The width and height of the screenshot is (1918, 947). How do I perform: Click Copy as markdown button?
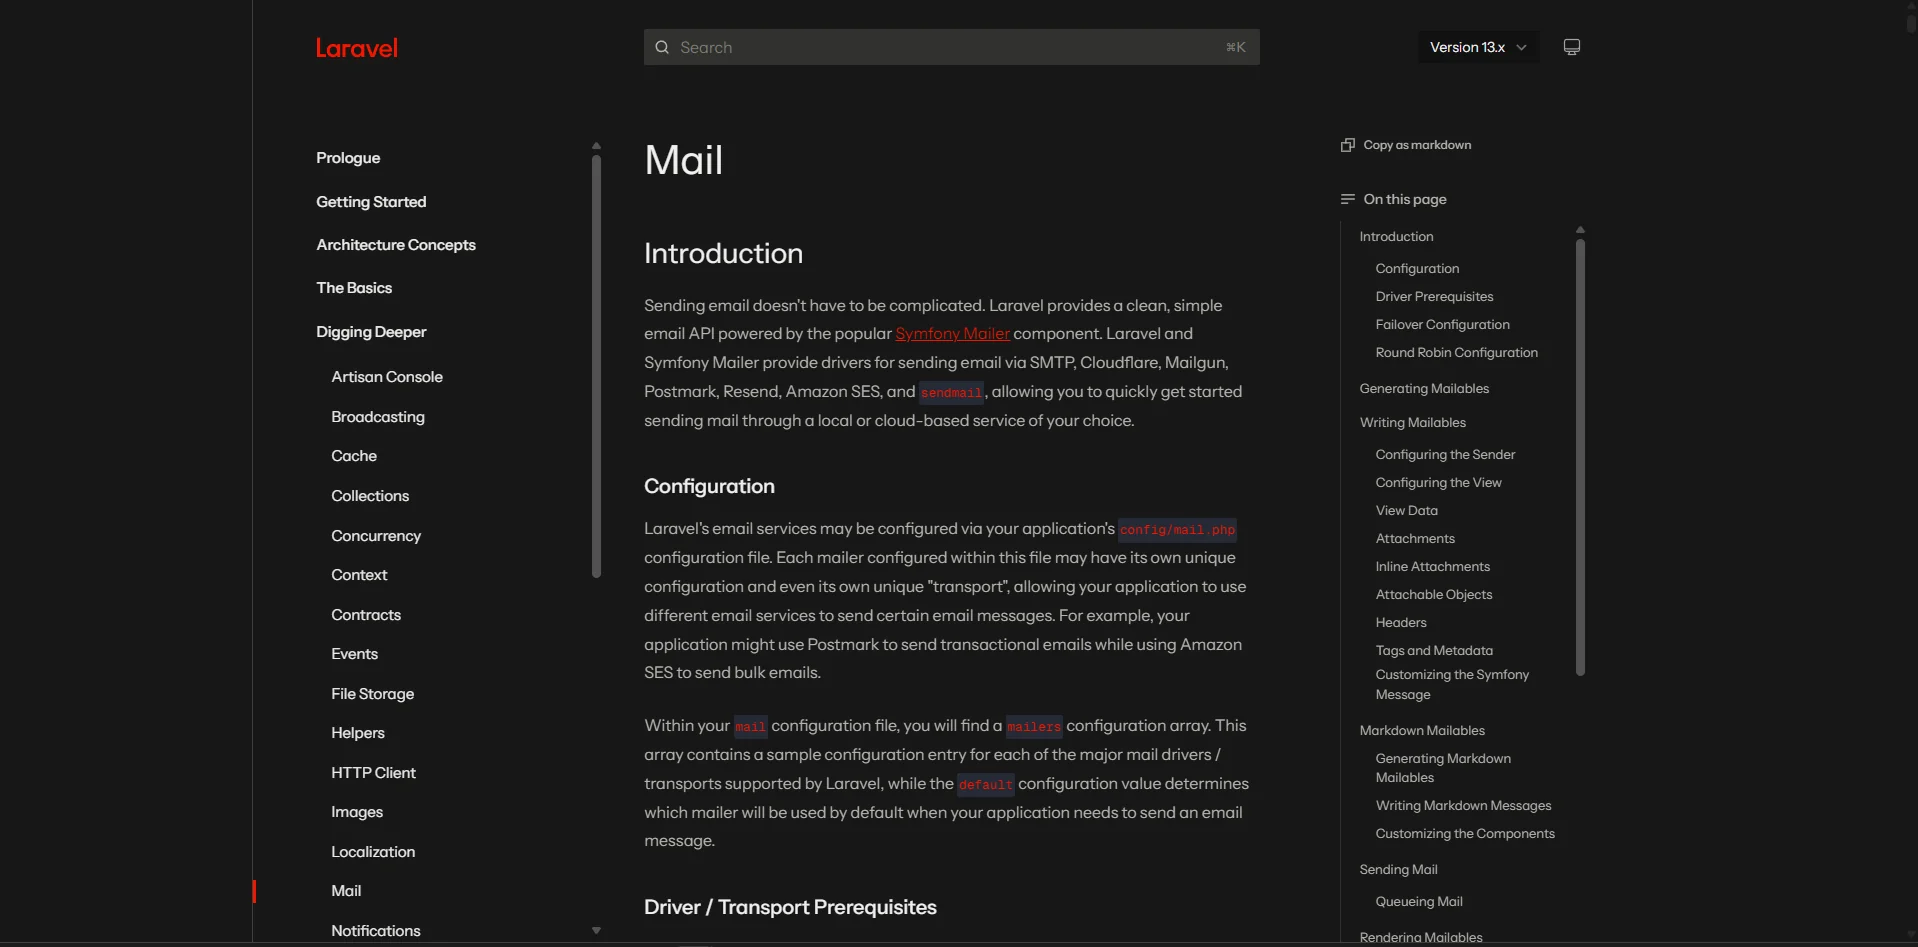click(1406, 145)
